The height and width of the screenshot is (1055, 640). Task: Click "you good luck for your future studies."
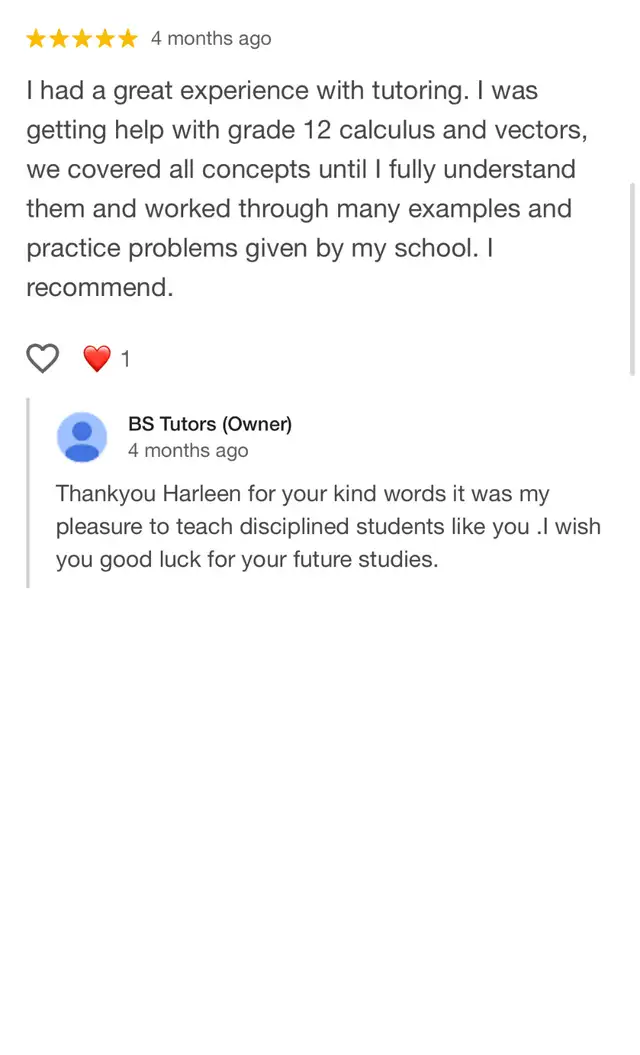pos(247,560)
